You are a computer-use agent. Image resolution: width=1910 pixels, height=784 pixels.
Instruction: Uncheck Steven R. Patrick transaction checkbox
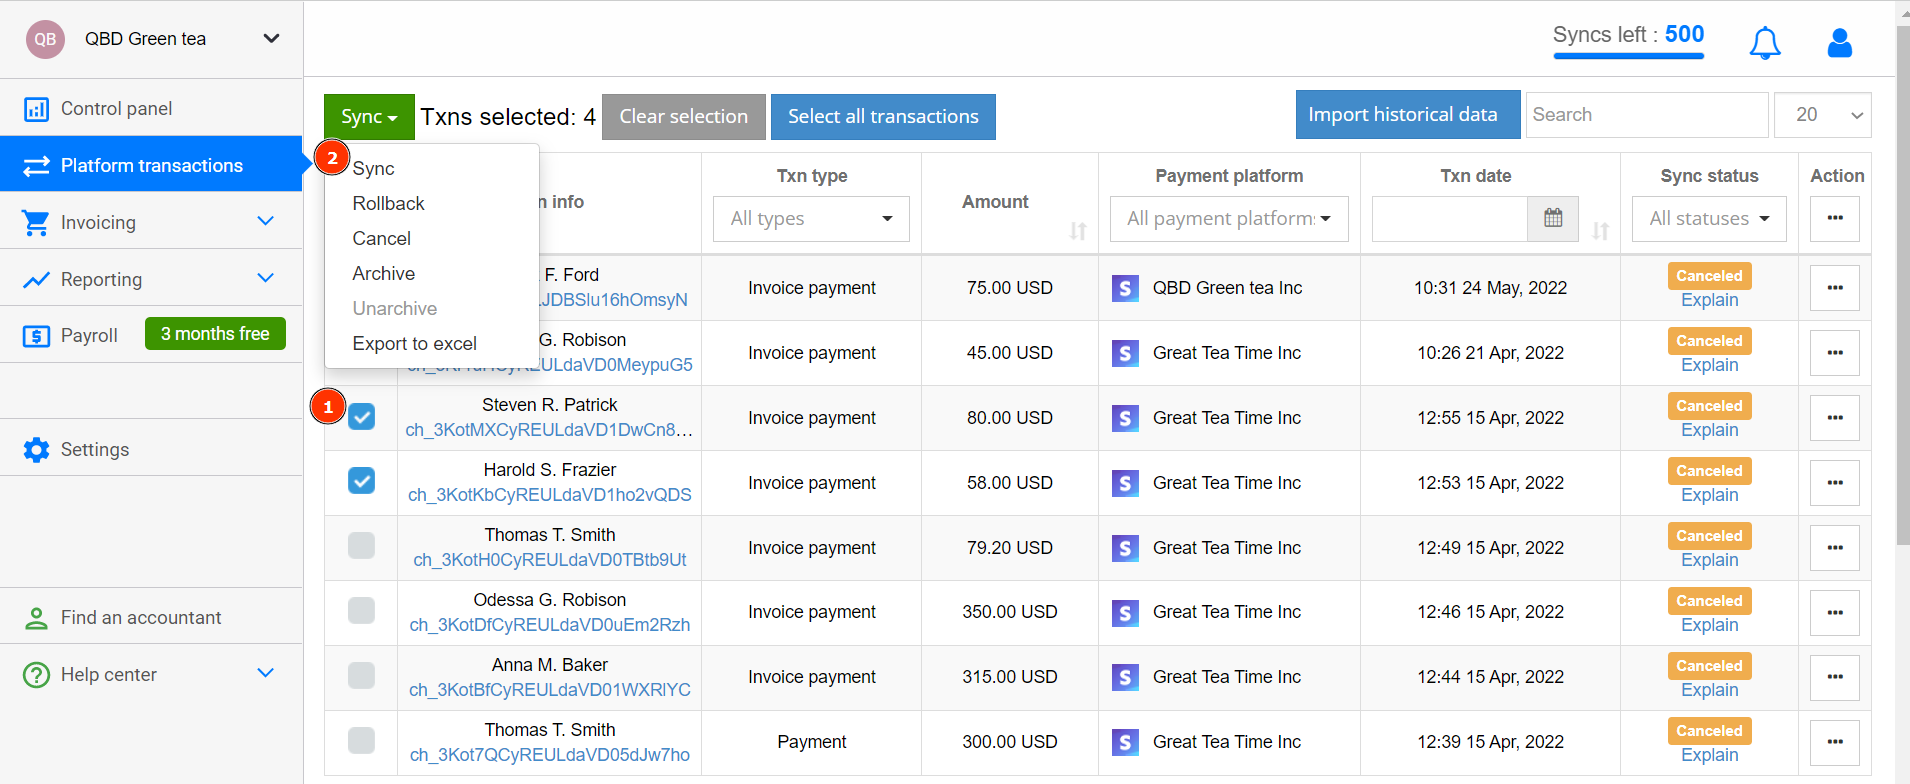pos(362,416)
